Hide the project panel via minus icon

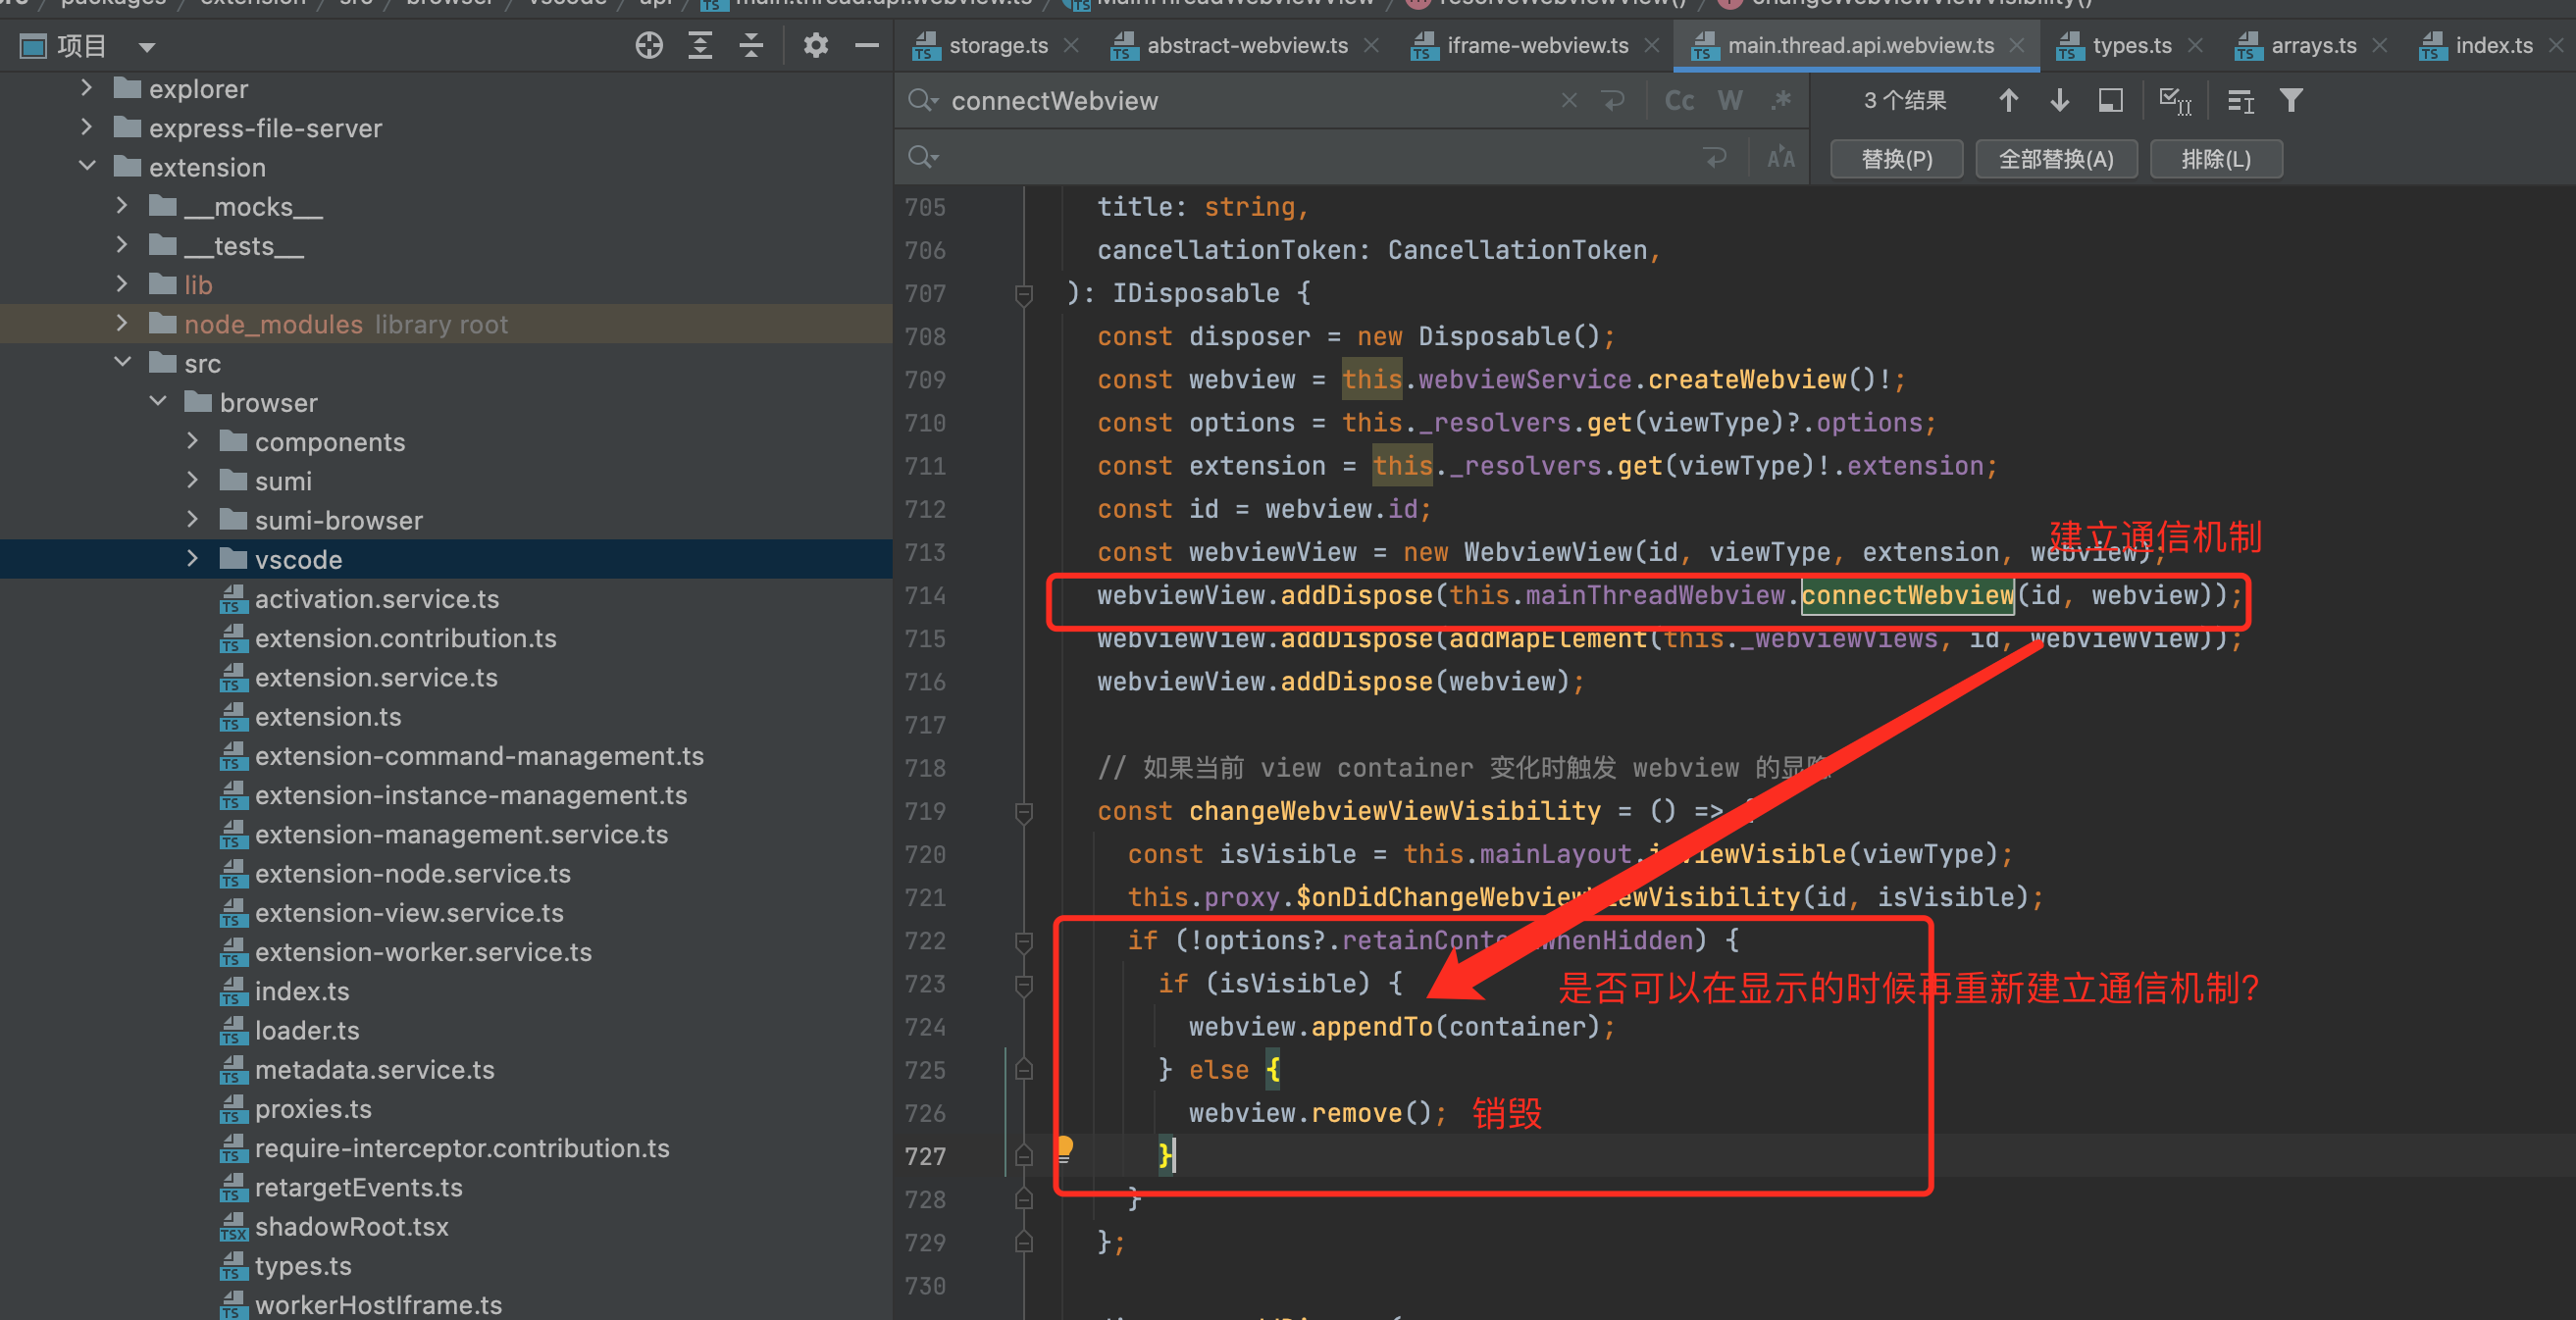point(864,45)
